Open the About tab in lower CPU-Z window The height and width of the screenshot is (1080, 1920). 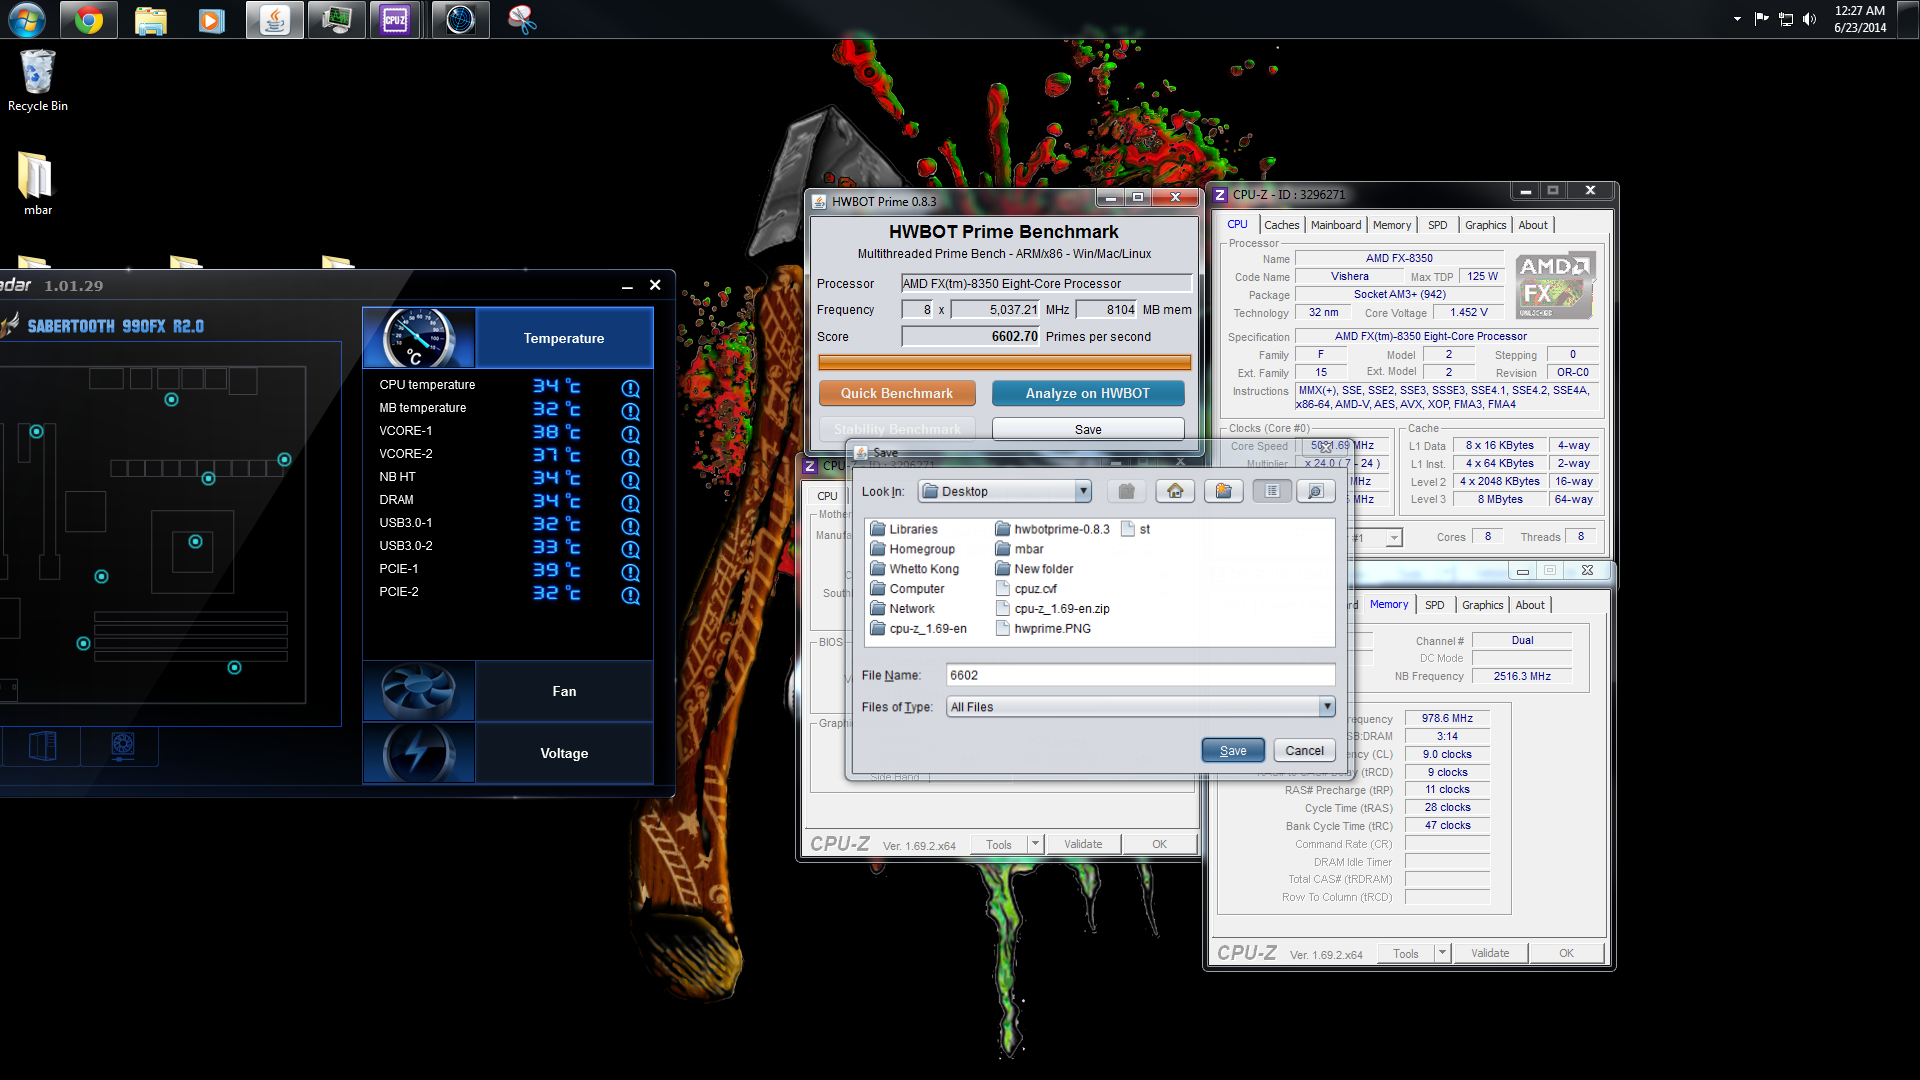[x=1529, y=605]
